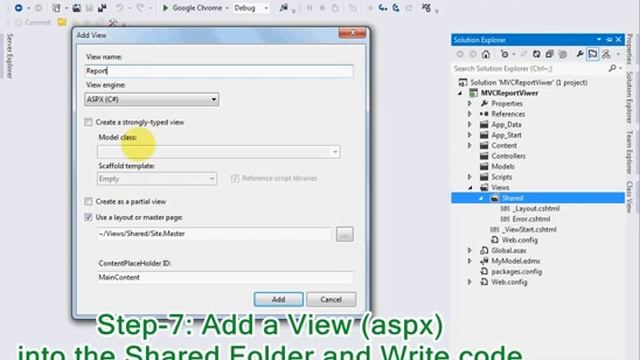This screenshot has width=640, height=360.
Task: Select _Layout.cshtml in Solution Explorer
Action: [x=536, y=209]
